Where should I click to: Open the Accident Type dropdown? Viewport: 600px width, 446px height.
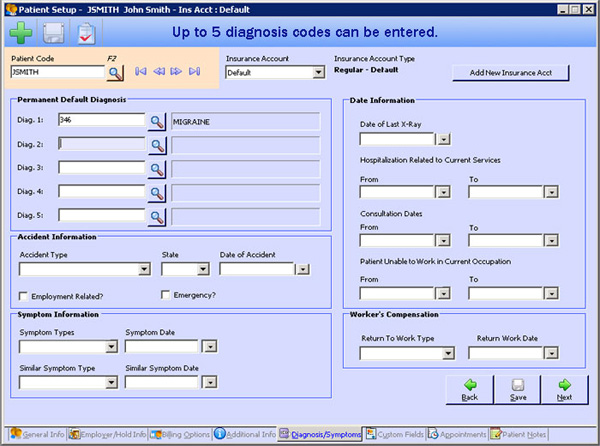tap(144, 269)
